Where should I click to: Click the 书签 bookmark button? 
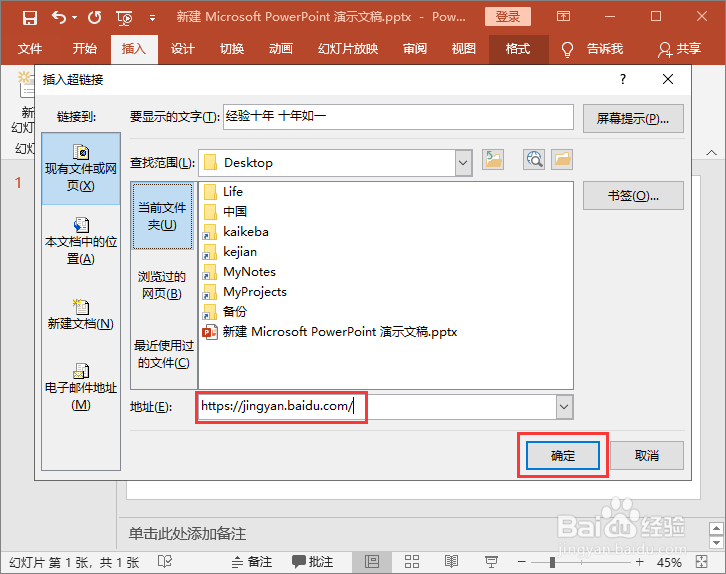tap(633, 195)
